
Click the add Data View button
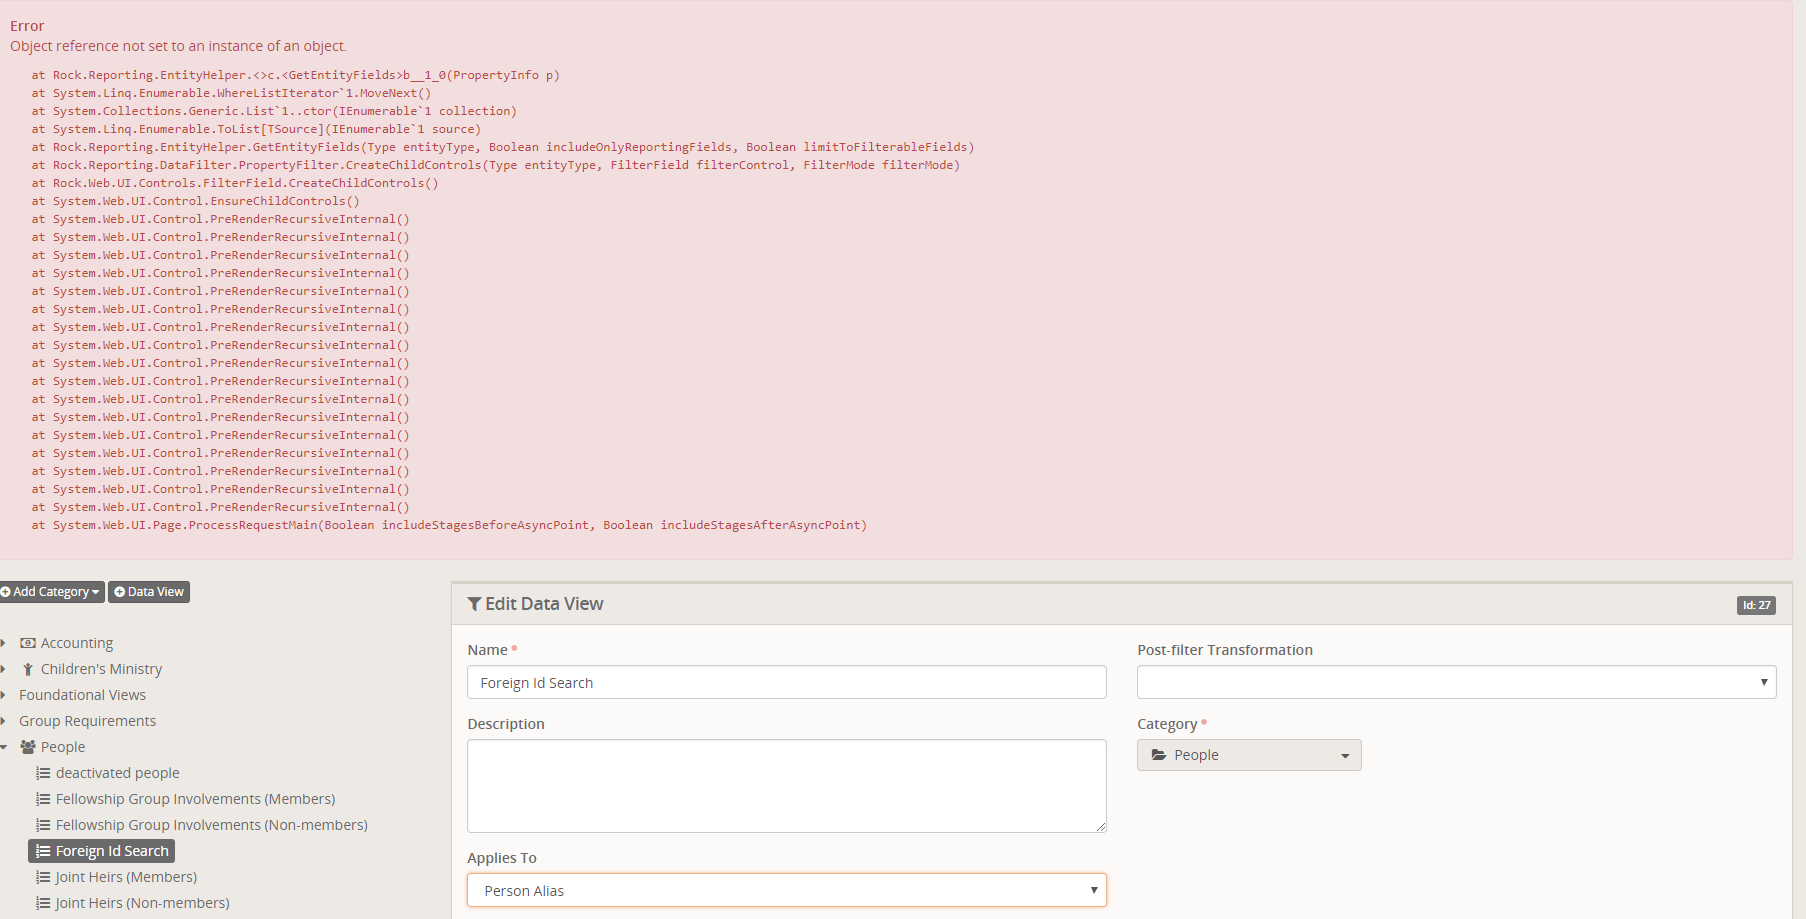[x=149, y=592]
